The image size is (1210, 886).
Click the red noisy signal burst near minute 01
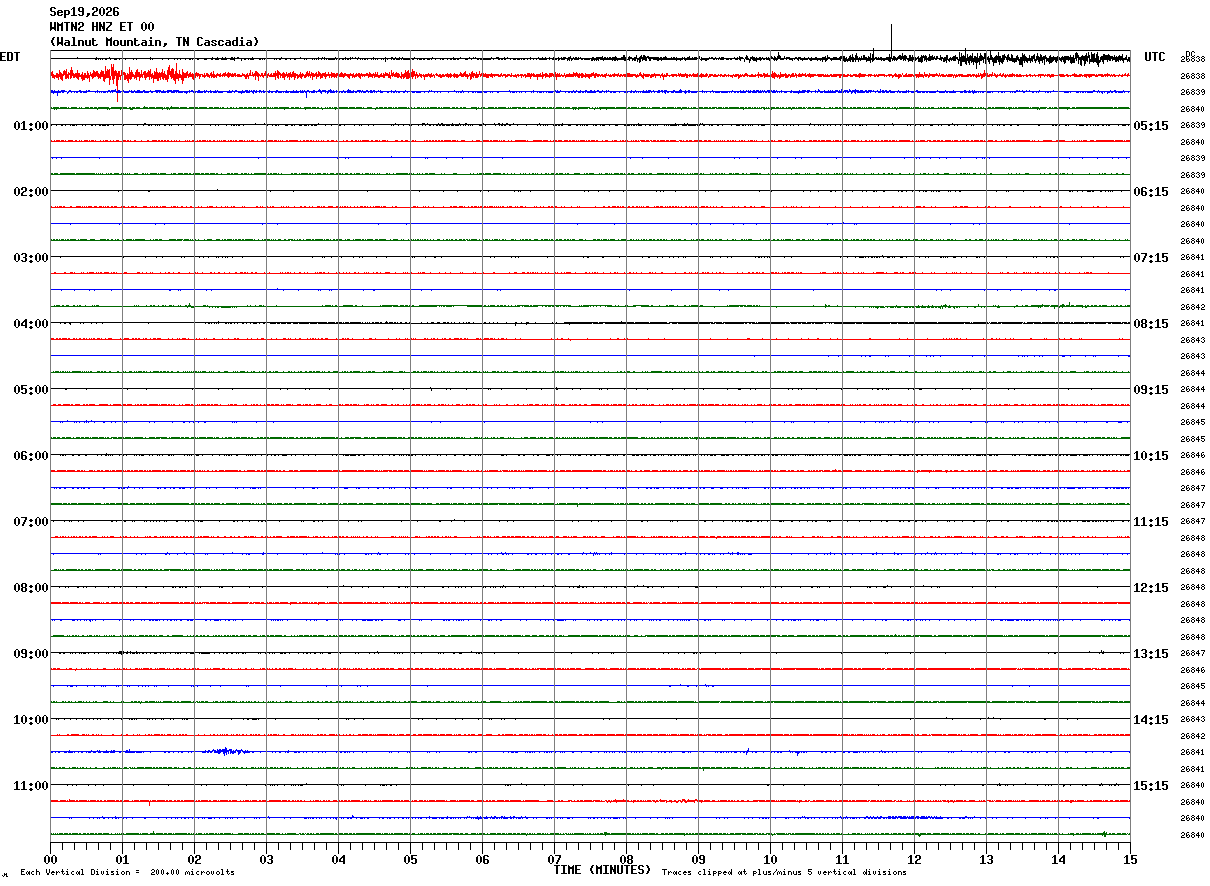point(120,75)
